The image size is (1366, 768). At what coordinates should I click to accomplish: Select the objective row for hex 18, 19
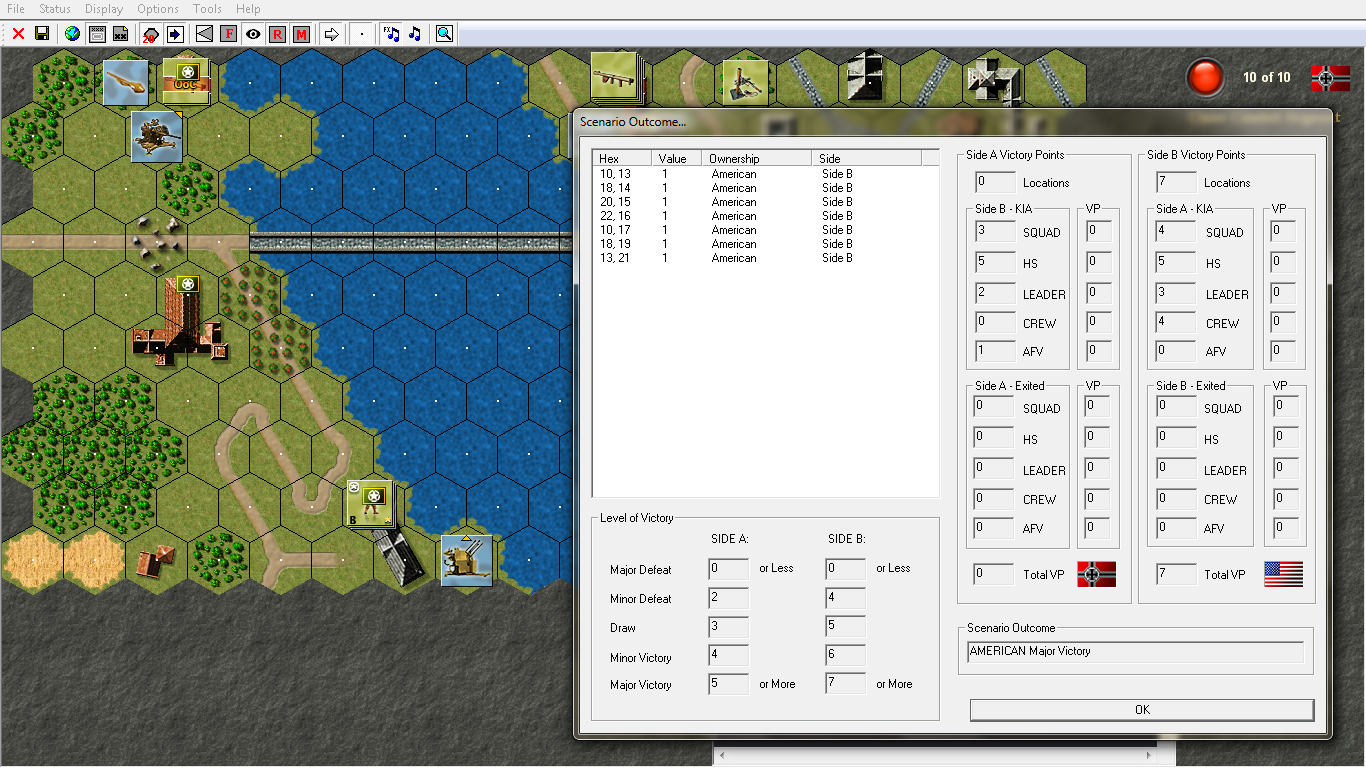[x=765, y=244]
